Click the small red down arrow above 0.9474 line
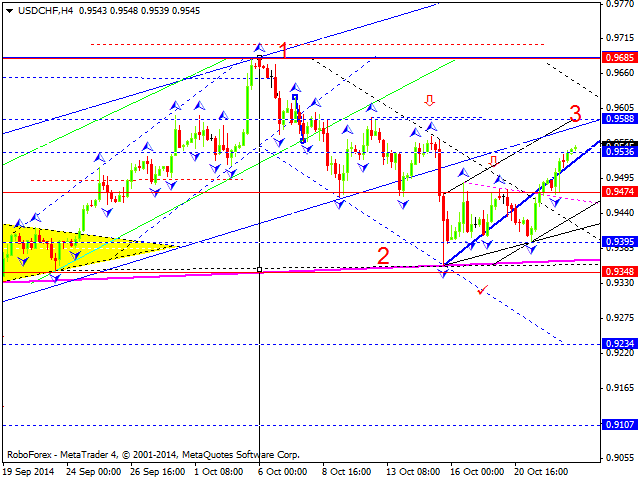 493,161
